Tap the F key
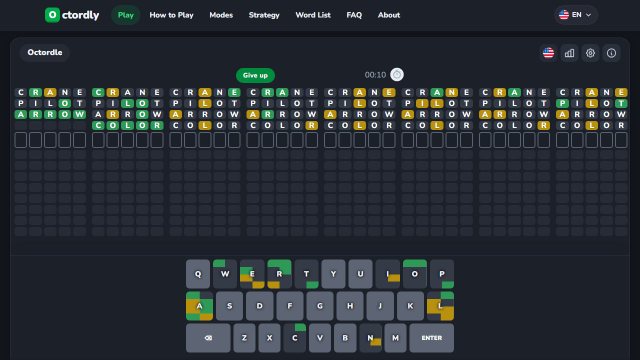This screenshot has height=360, width=640. click(290, 306)
